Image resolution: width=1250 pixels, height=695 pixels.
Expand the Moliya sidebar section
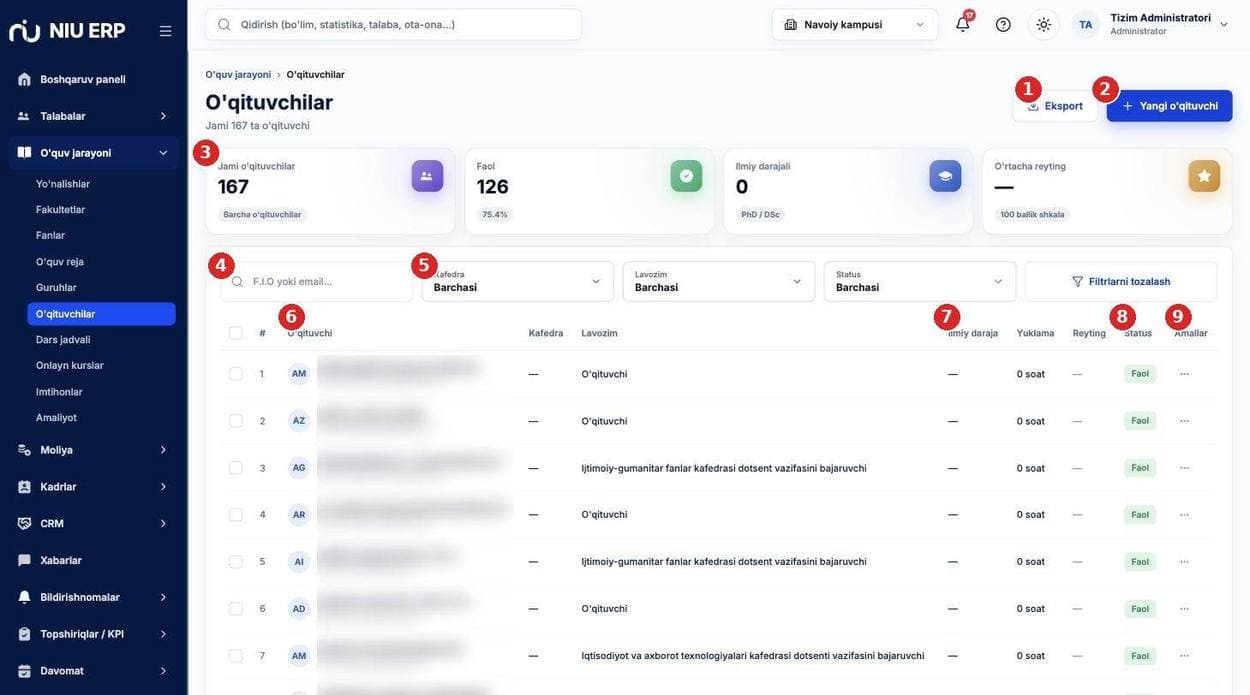pyautogui.click(x=94, y=450)
